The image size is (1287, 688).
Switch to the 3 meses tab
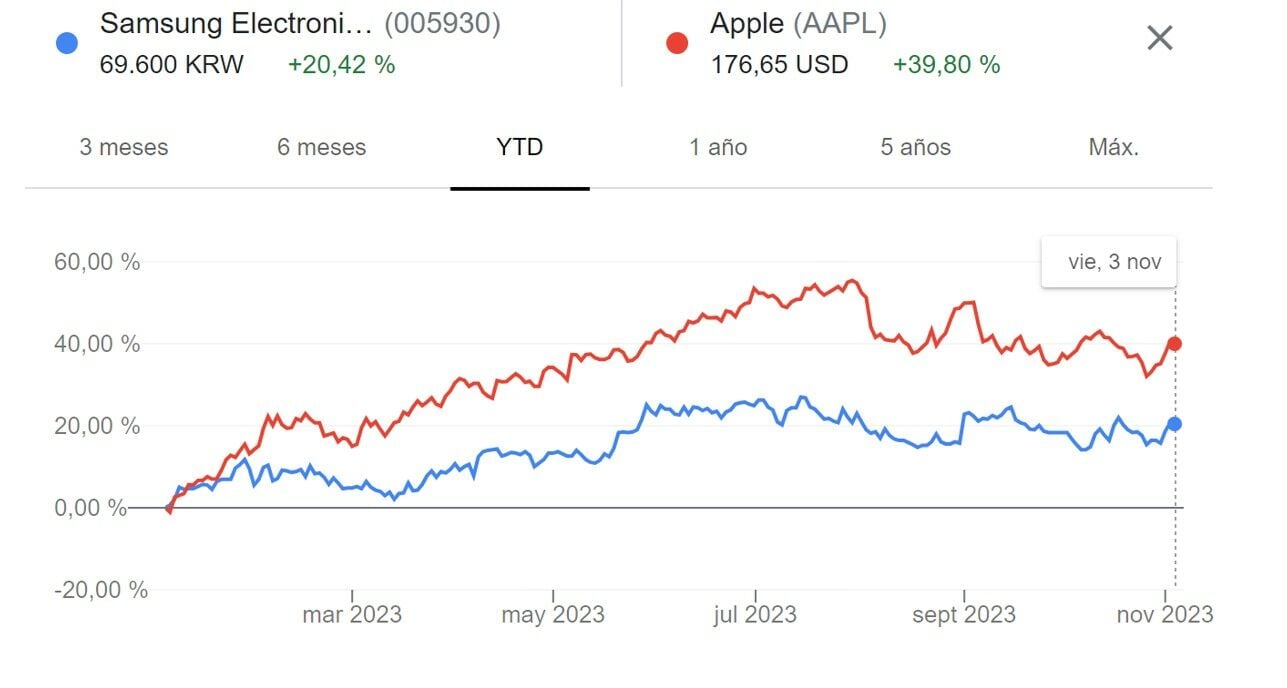[x=124, y=148]
